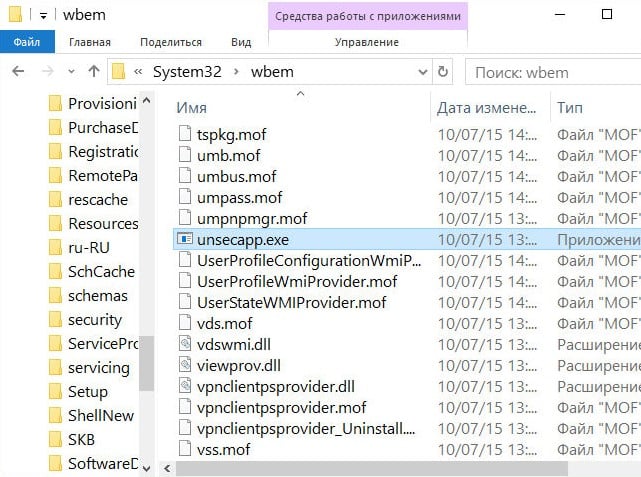
Task: Go up one folder level
Action: [94, 72]
